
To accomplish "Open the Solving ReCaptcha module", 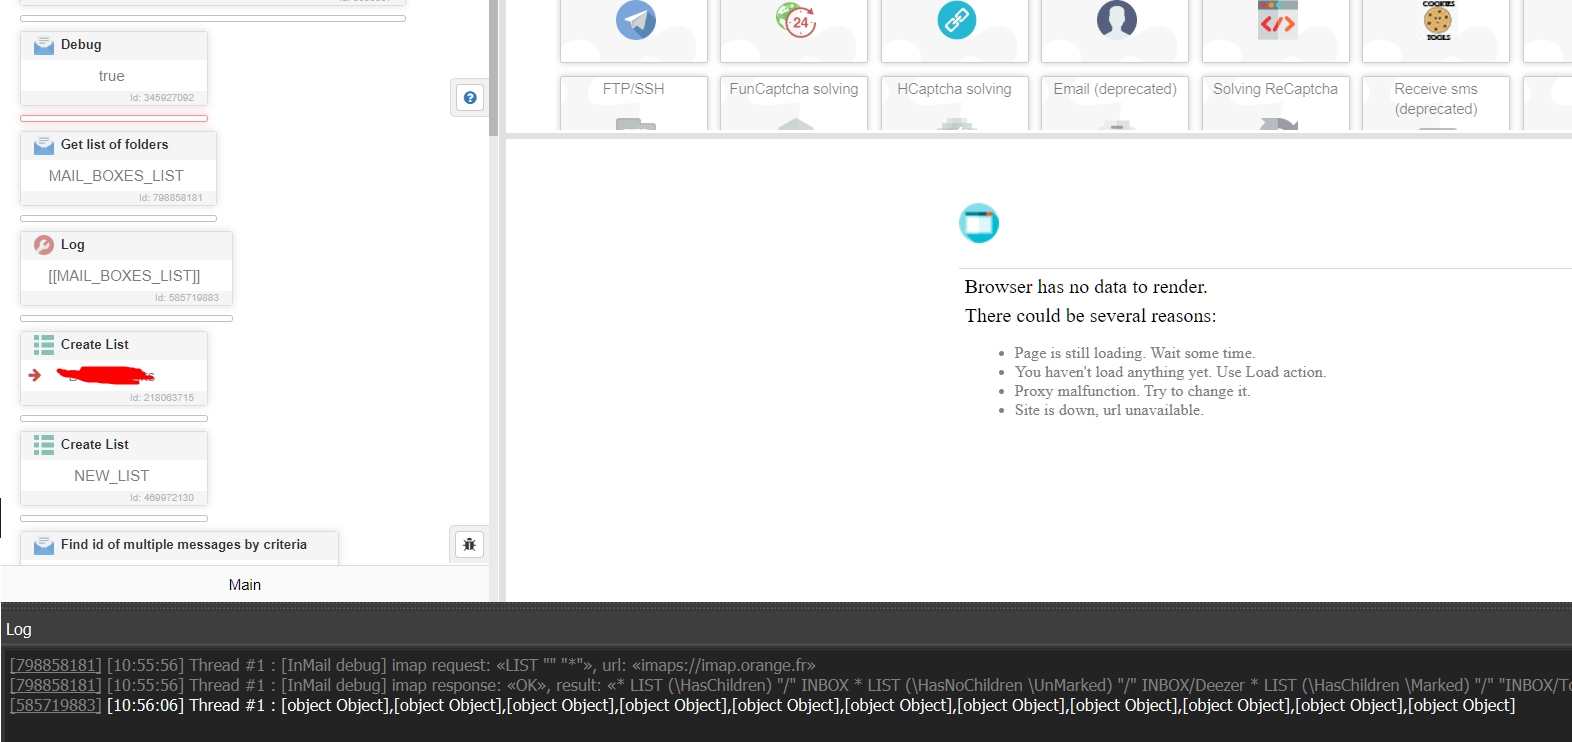I will pyautogui.click(x=1275, y=102).
